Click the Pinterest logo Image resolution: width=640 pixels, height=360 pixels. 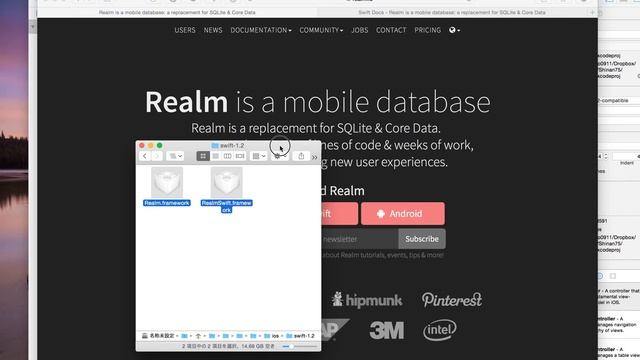tap(452, 300)
